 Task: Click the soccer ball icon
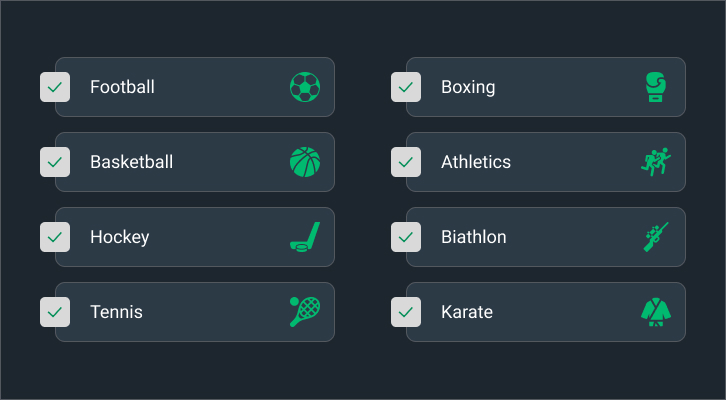[x=305, y=87]
